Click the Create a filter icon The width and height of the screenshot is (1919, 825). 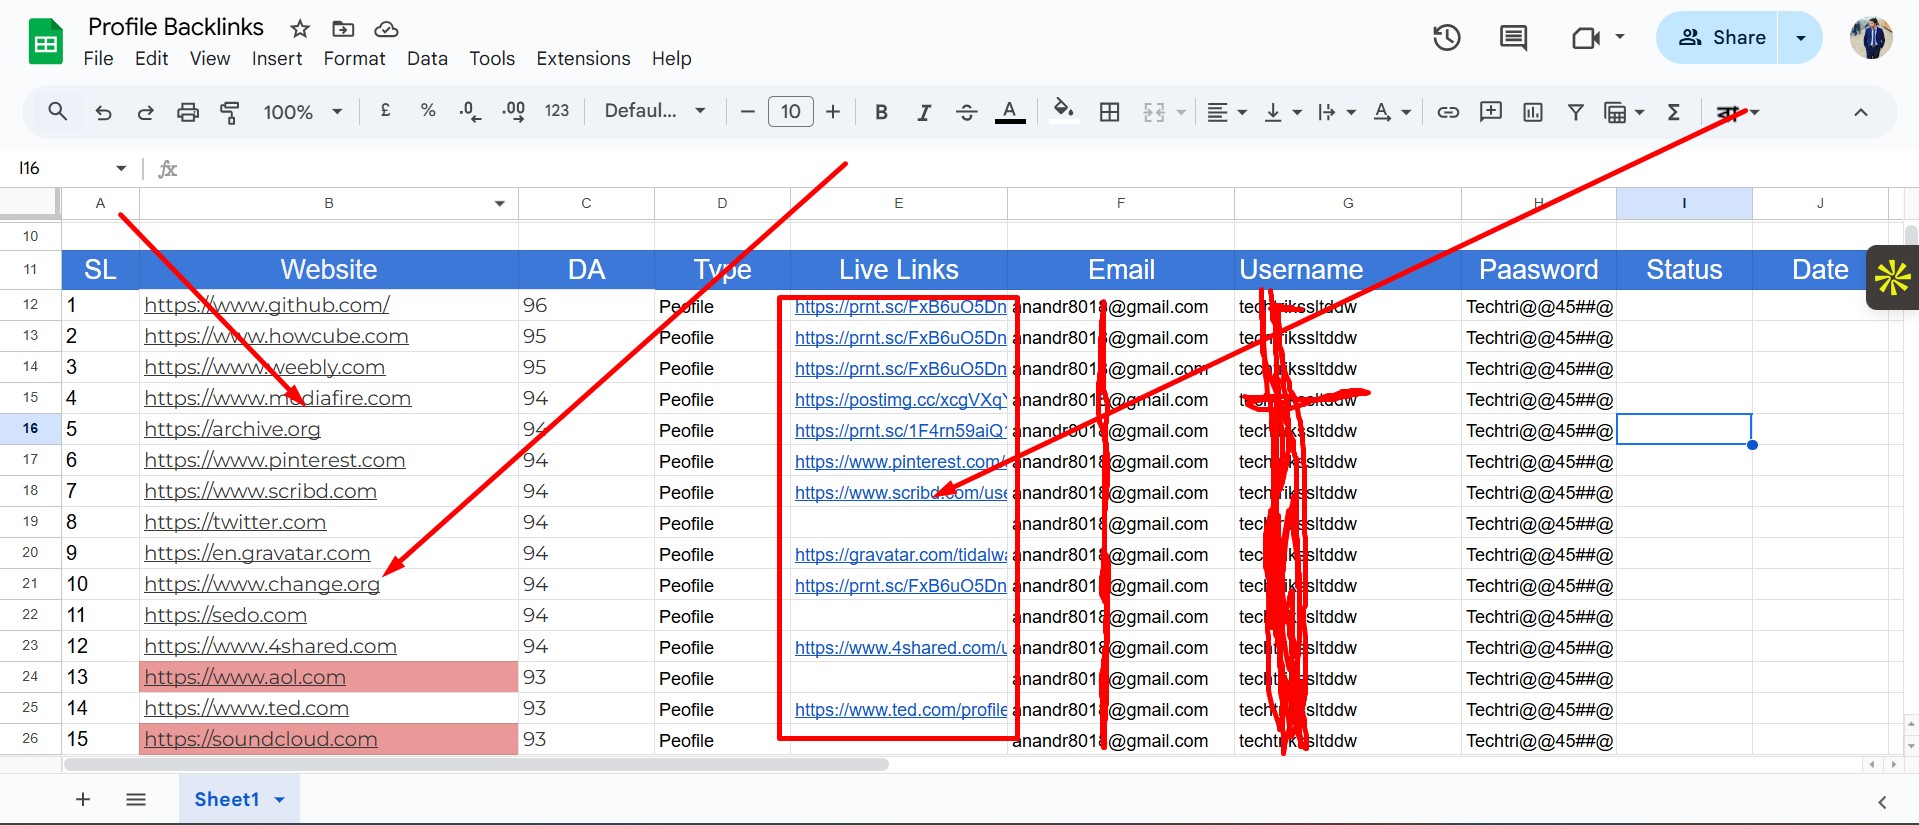pos(1575,112)
